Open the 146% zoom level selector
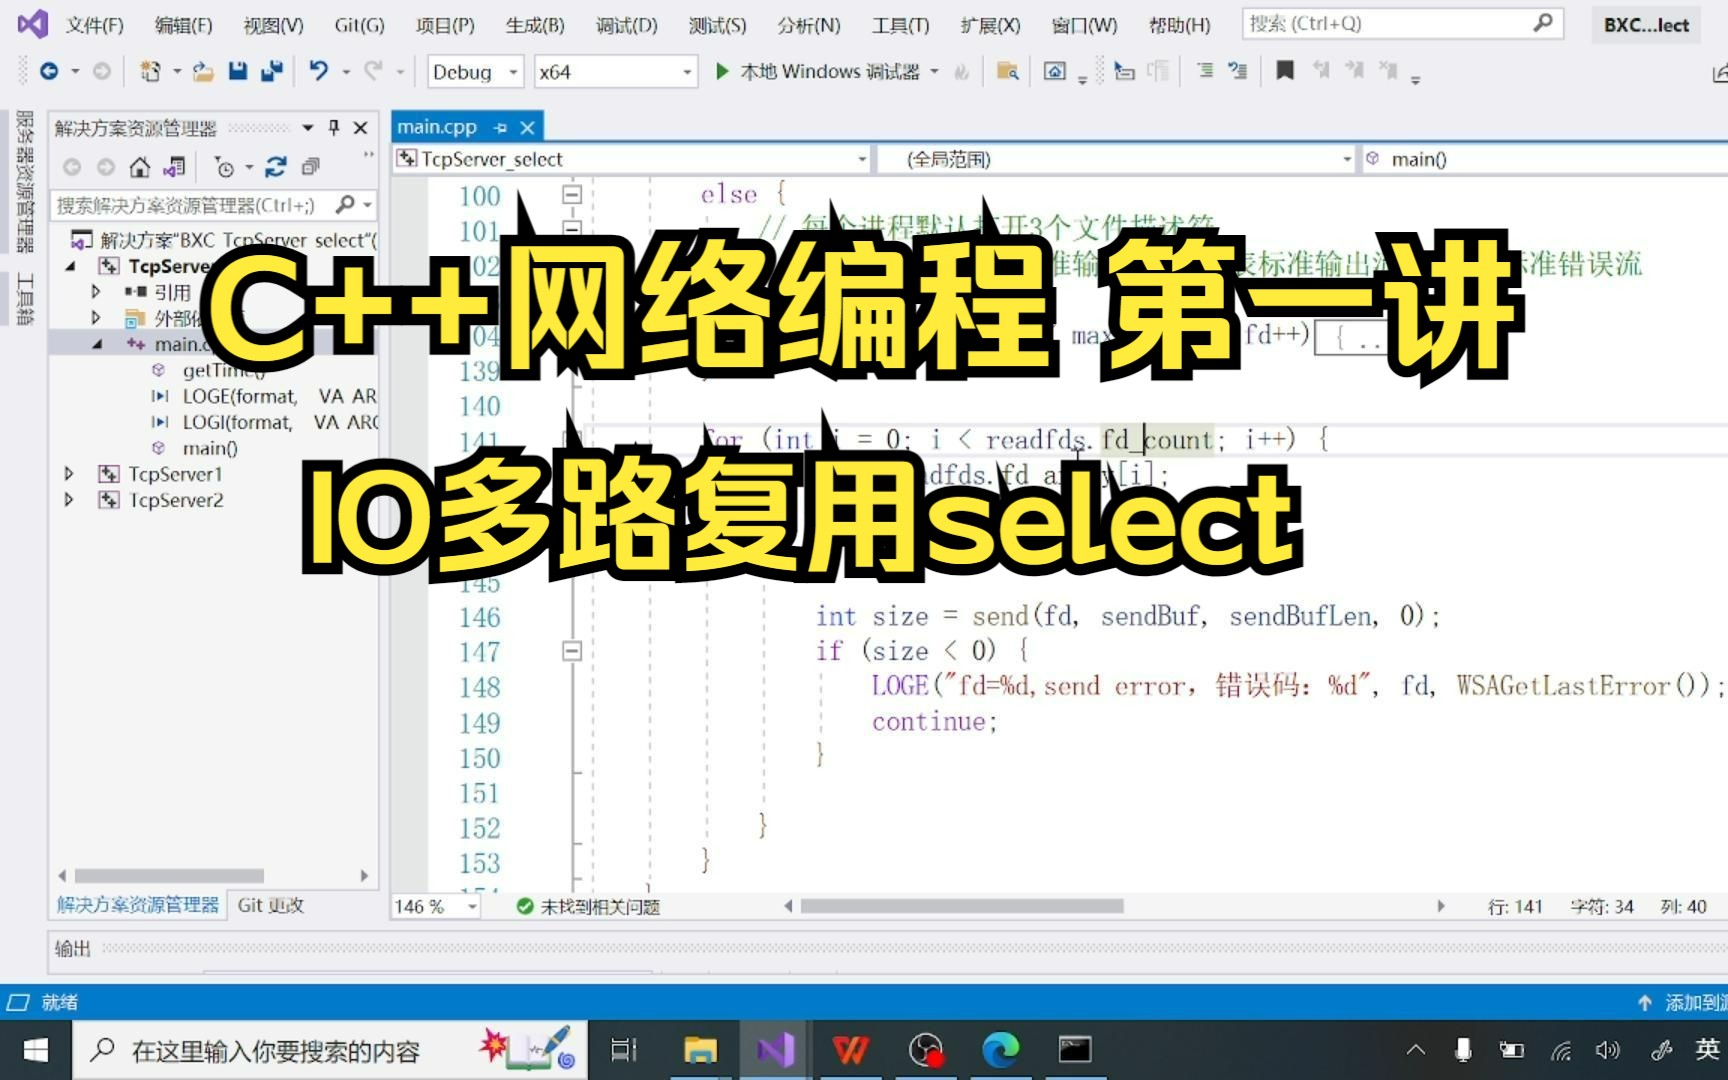1728x1080 pixels. pos(434,906)
